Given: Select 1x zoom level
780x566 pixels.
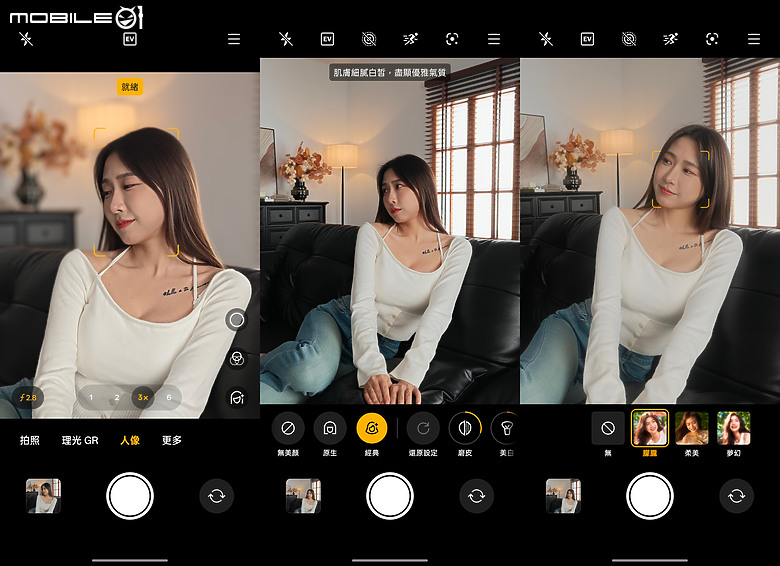Looking at the screenshot, I should [91, 397].
